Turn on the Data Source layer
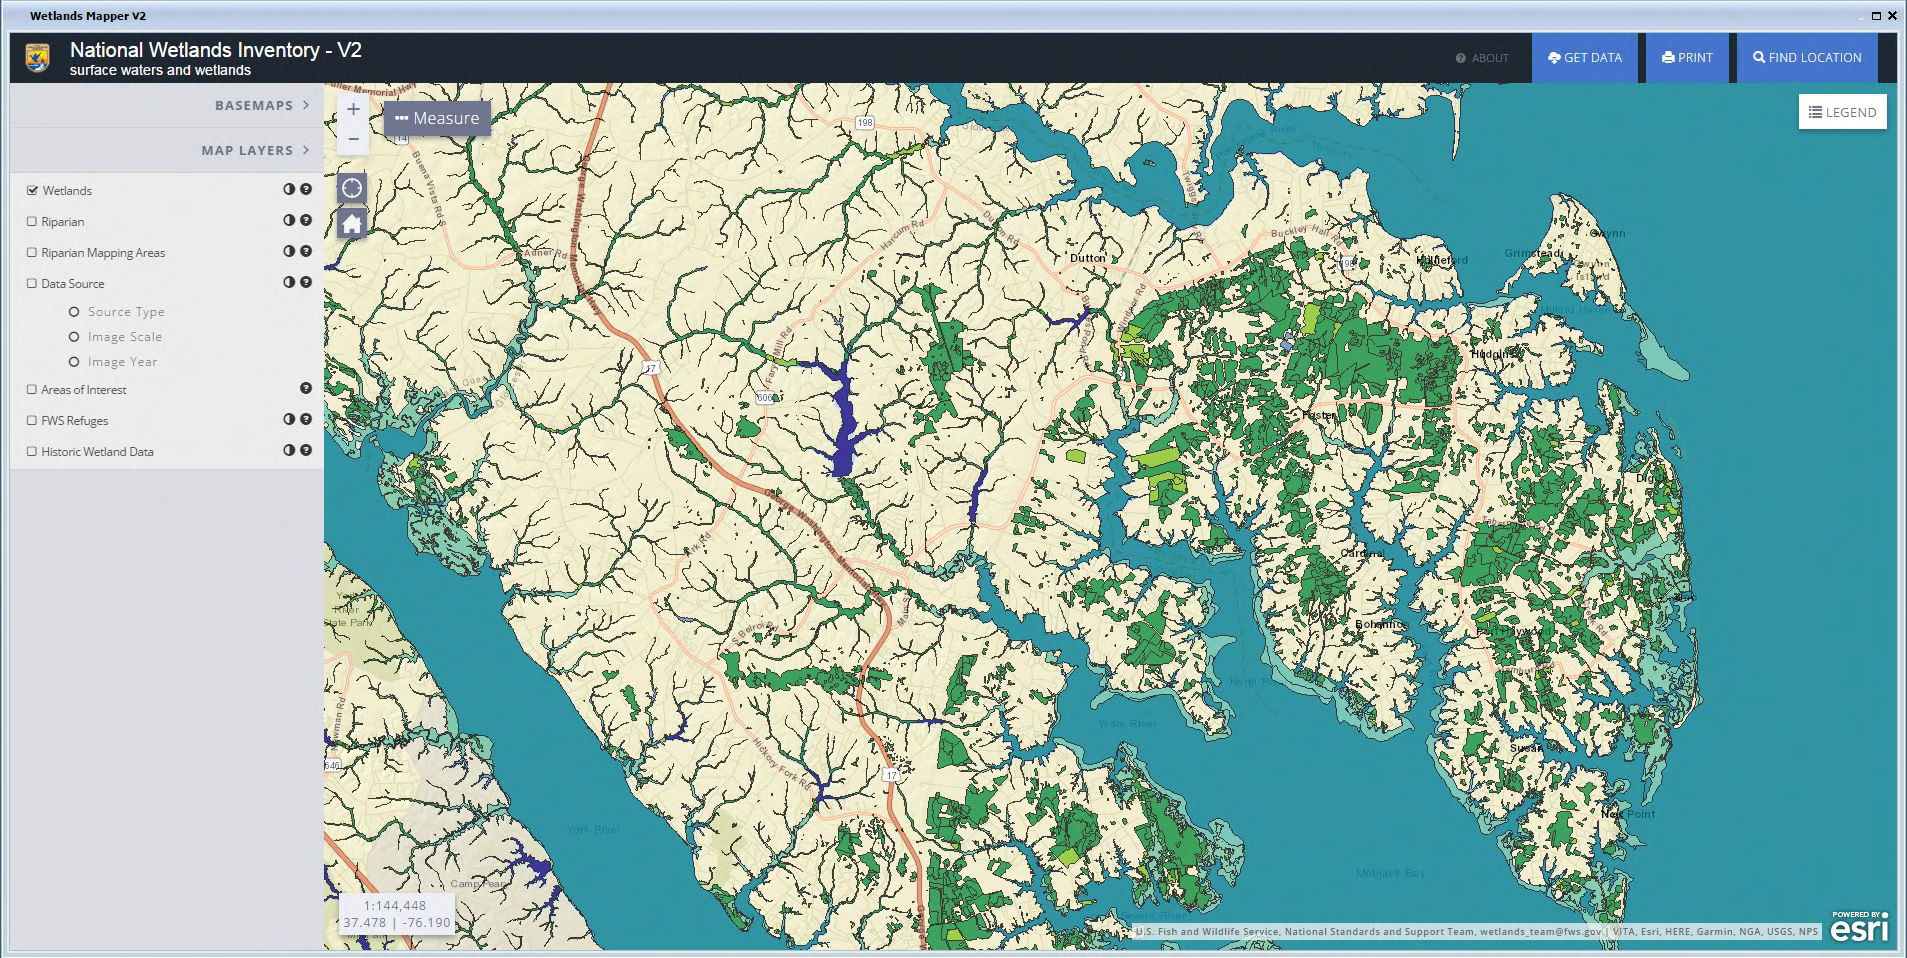Viewport: 1907px width, 958px height. tap(32, 284)
